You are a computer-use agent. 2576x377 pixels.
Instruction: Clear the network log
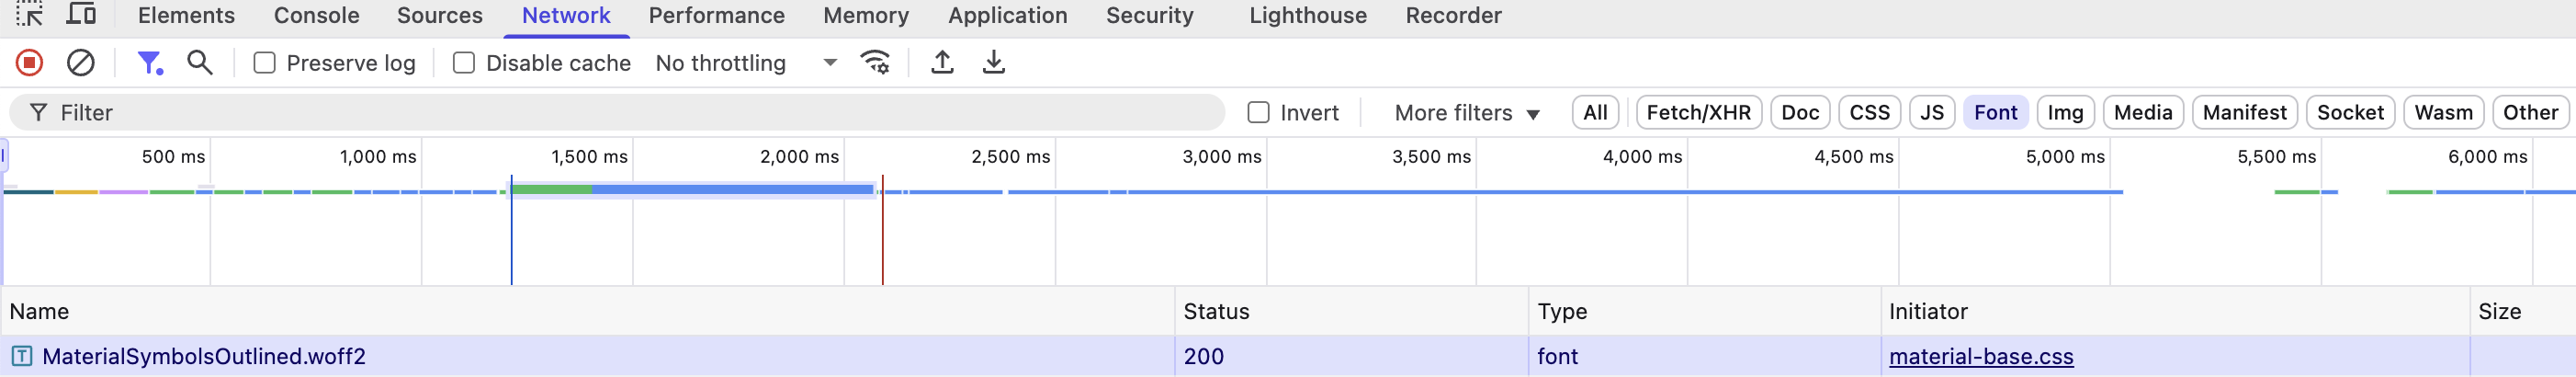click(x=81, y=63)
